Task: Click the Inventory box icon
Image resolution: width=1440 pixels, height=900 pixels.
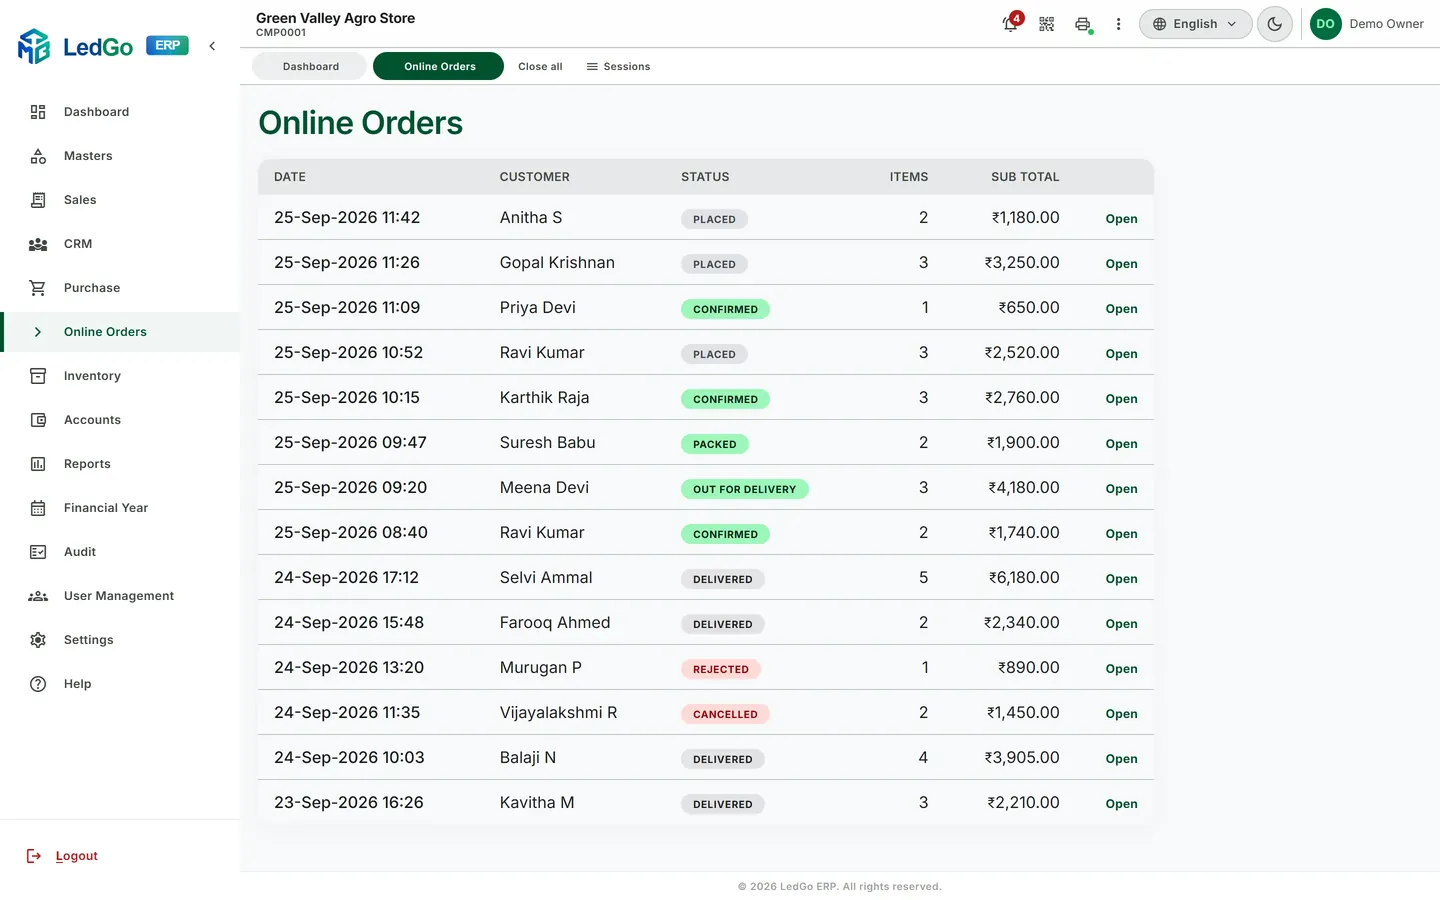Action: (x=38, y=376)
